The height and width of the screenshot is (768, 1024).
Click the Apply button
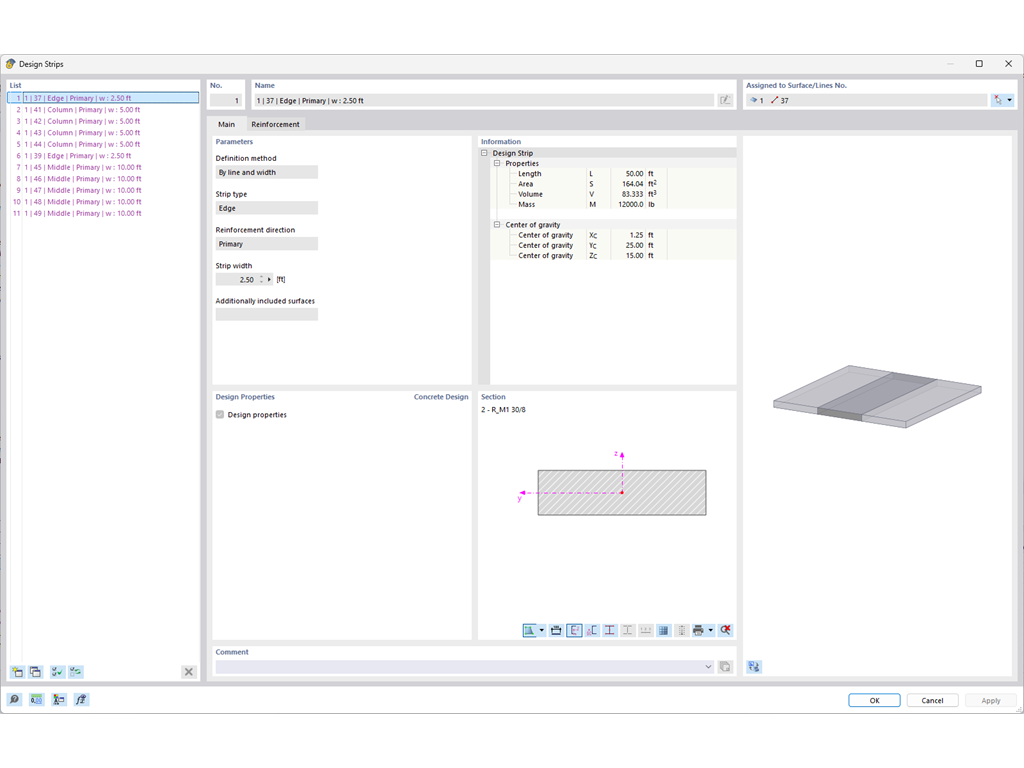pos(990,700)
